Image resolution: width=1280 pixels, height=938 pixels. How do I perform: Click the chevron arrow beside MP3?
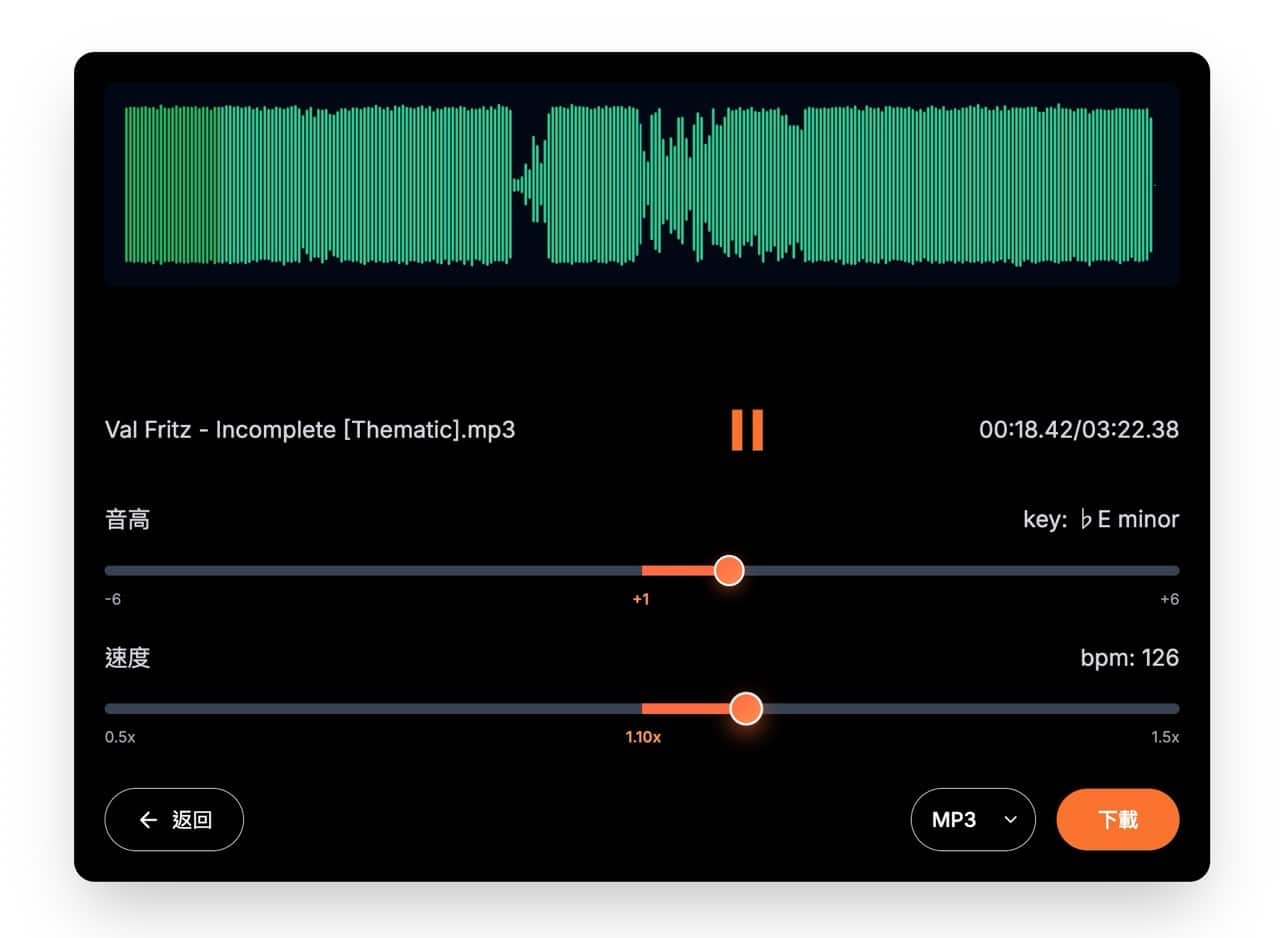1010,820
